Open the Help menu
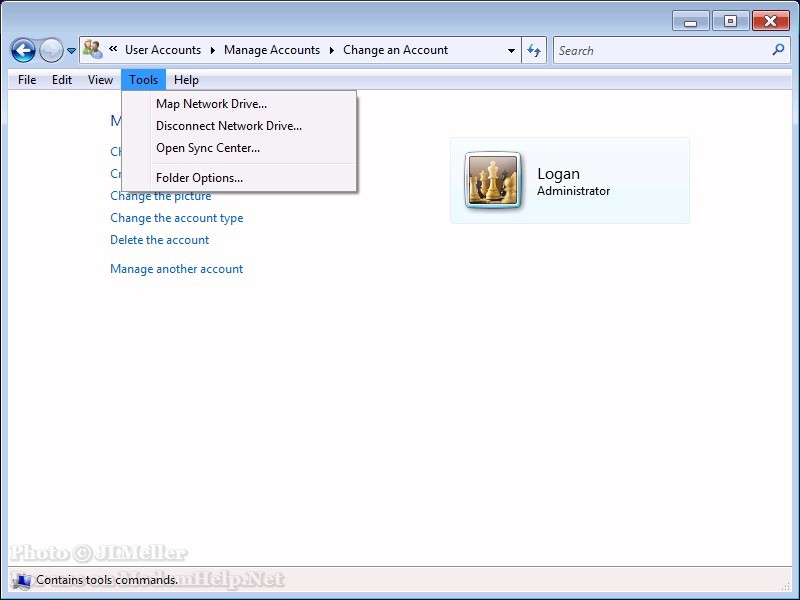 (186, 80)
